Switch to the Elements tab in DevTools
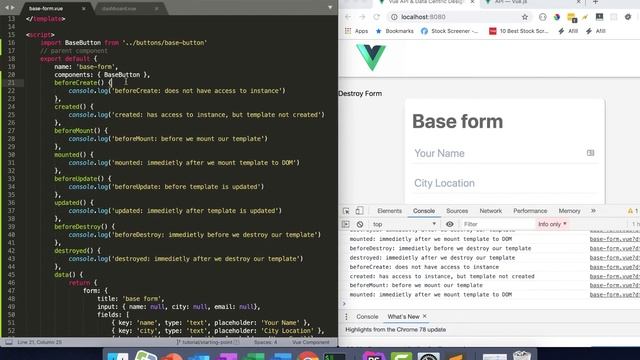The width and height of the screenshot is (640, 360). [389, 211]
